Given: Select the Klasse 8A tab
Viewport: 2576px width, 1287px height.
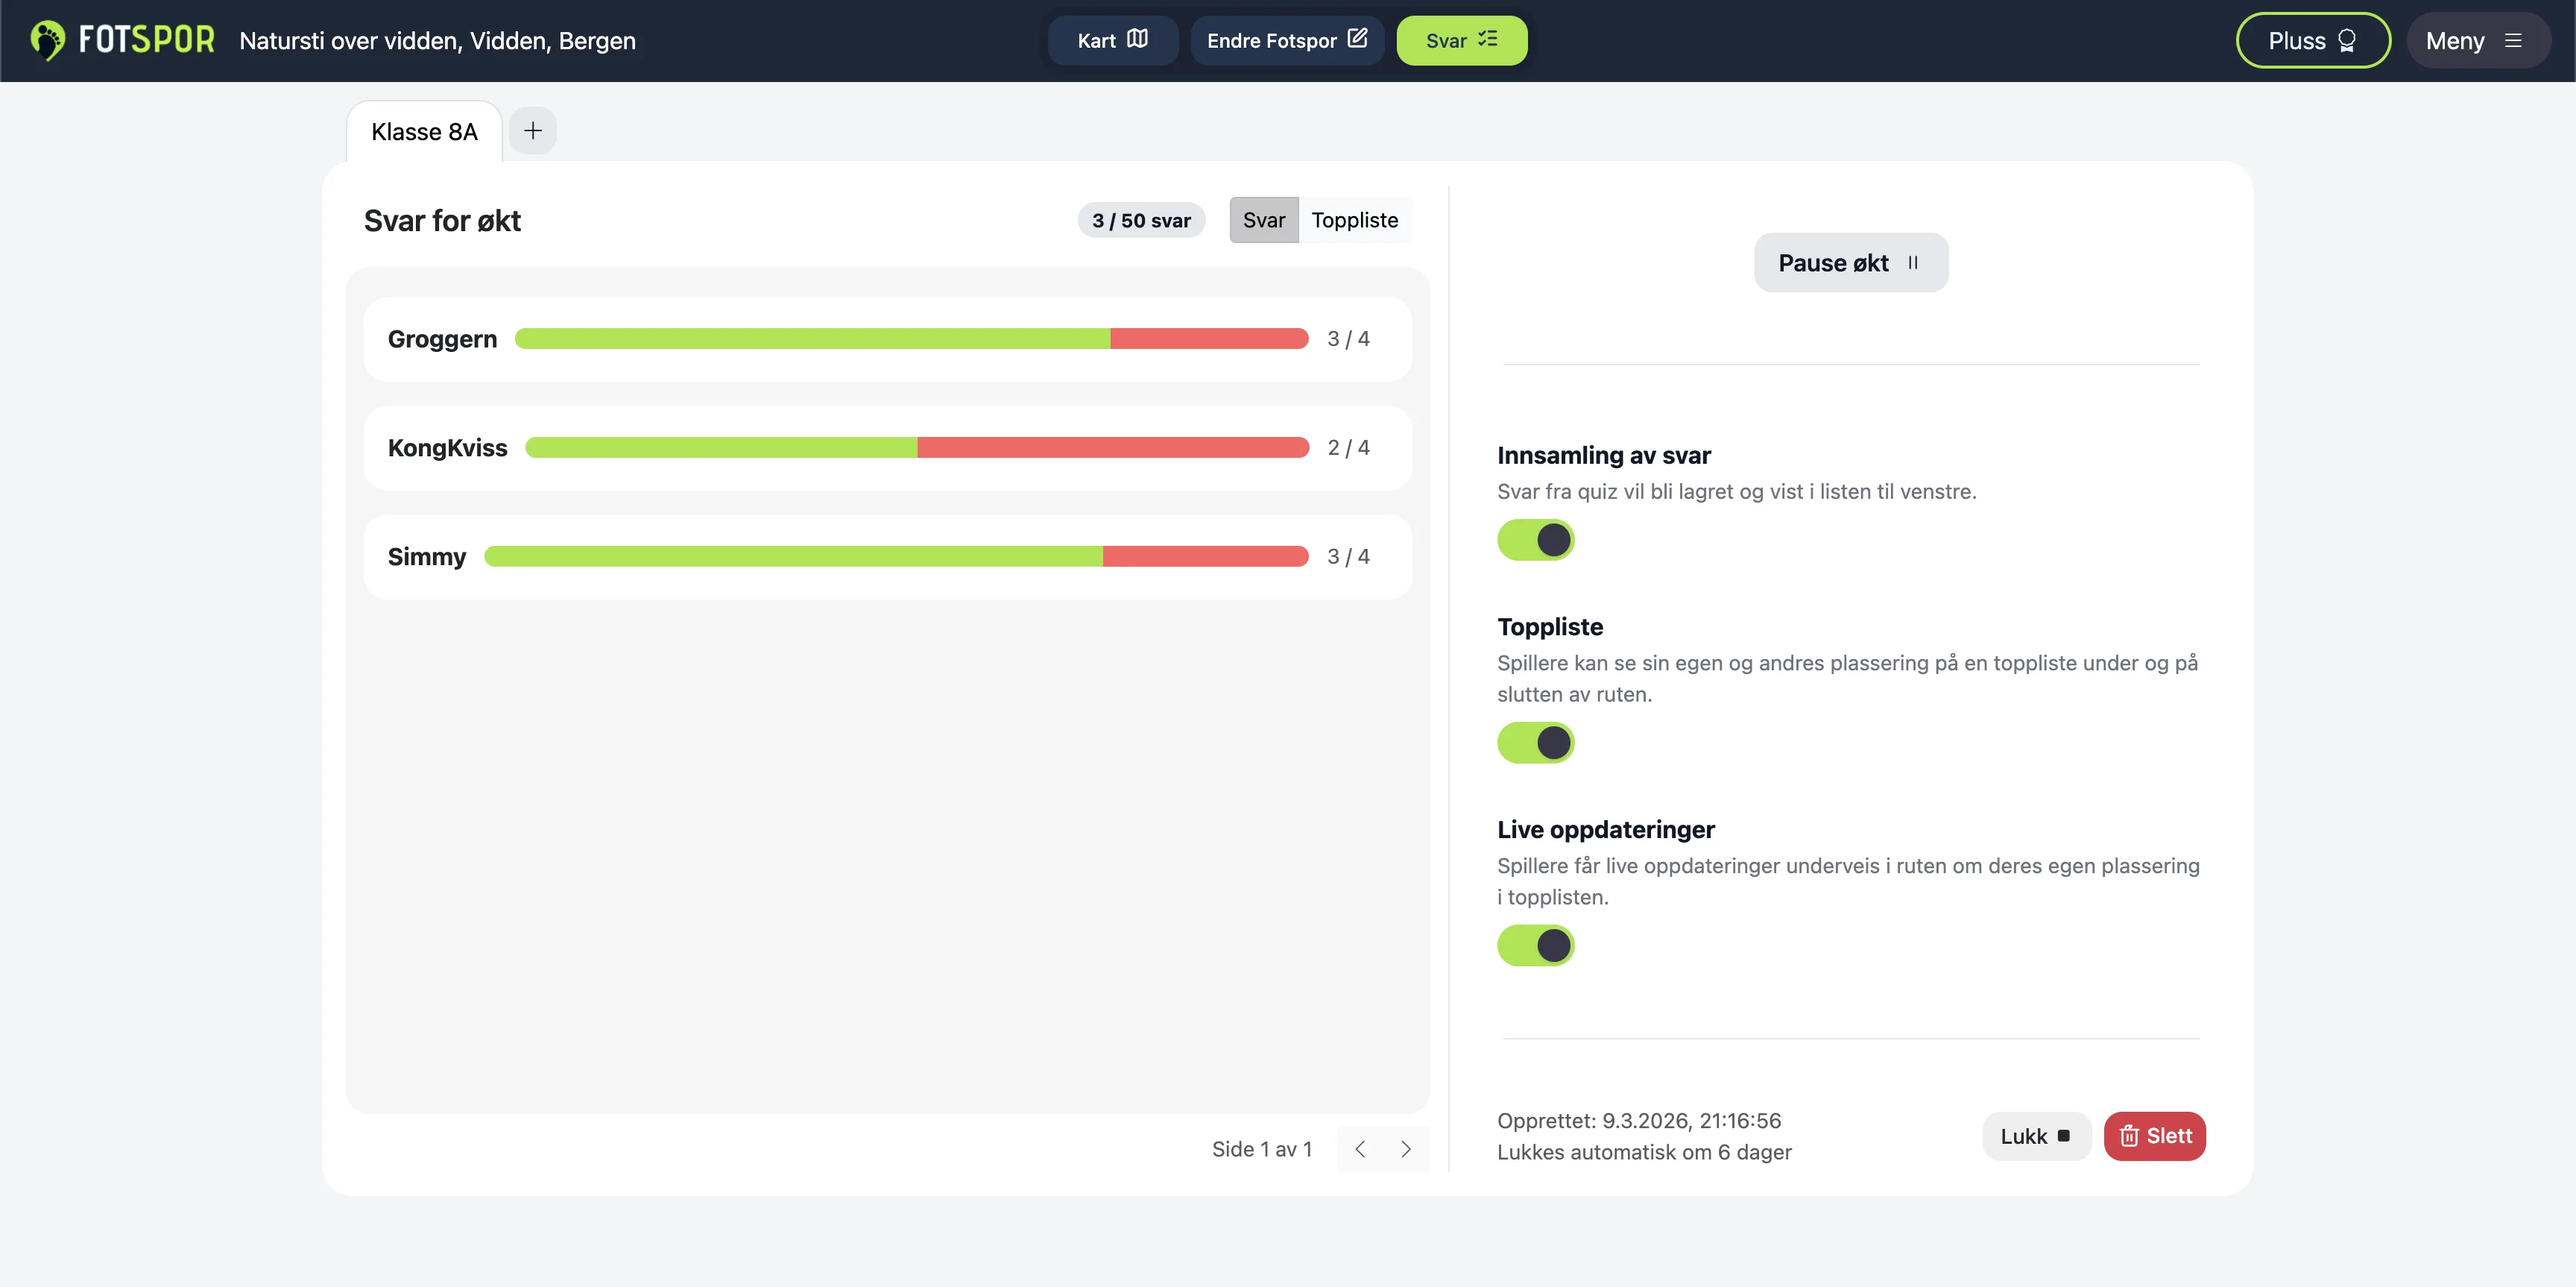Looking at the screenshot, I should click(423, 130).
